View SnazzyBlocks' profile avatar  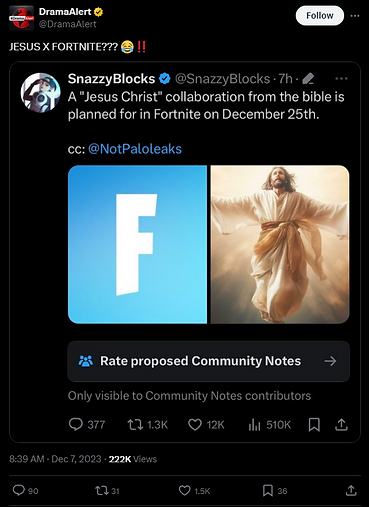click(x=40, y=93)
